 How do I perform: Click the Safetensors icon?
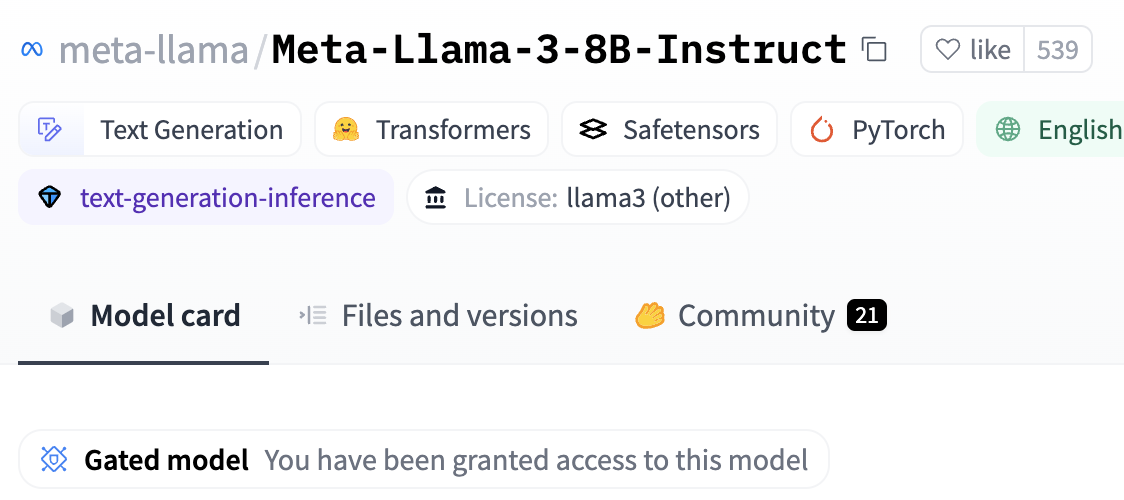pos(594,130)
